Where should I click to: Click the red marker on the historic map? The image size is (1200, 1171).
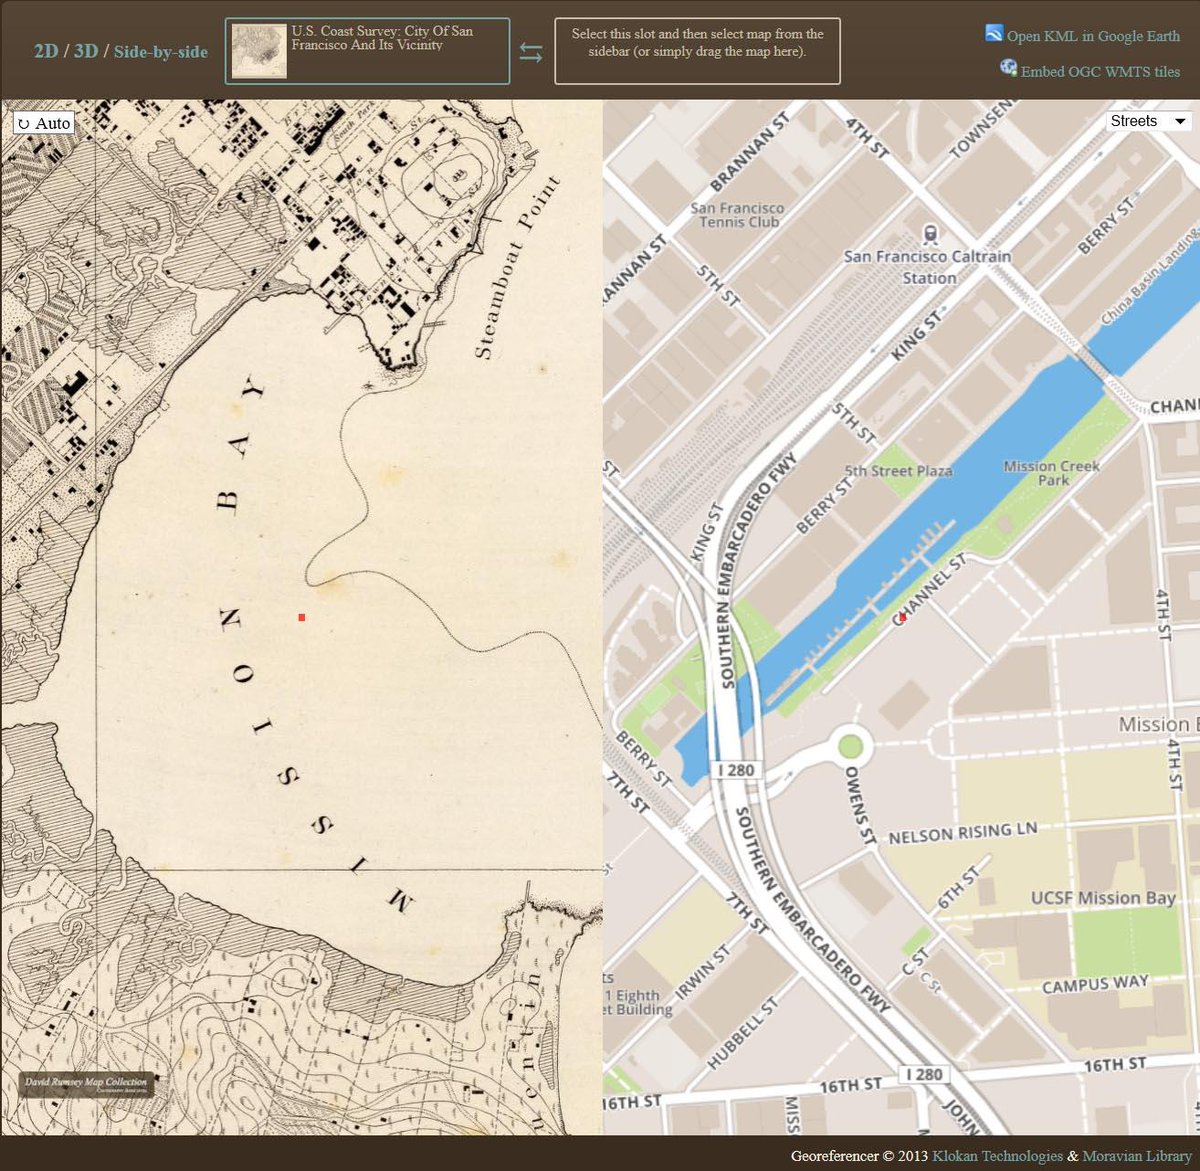[x=302, y=618]
